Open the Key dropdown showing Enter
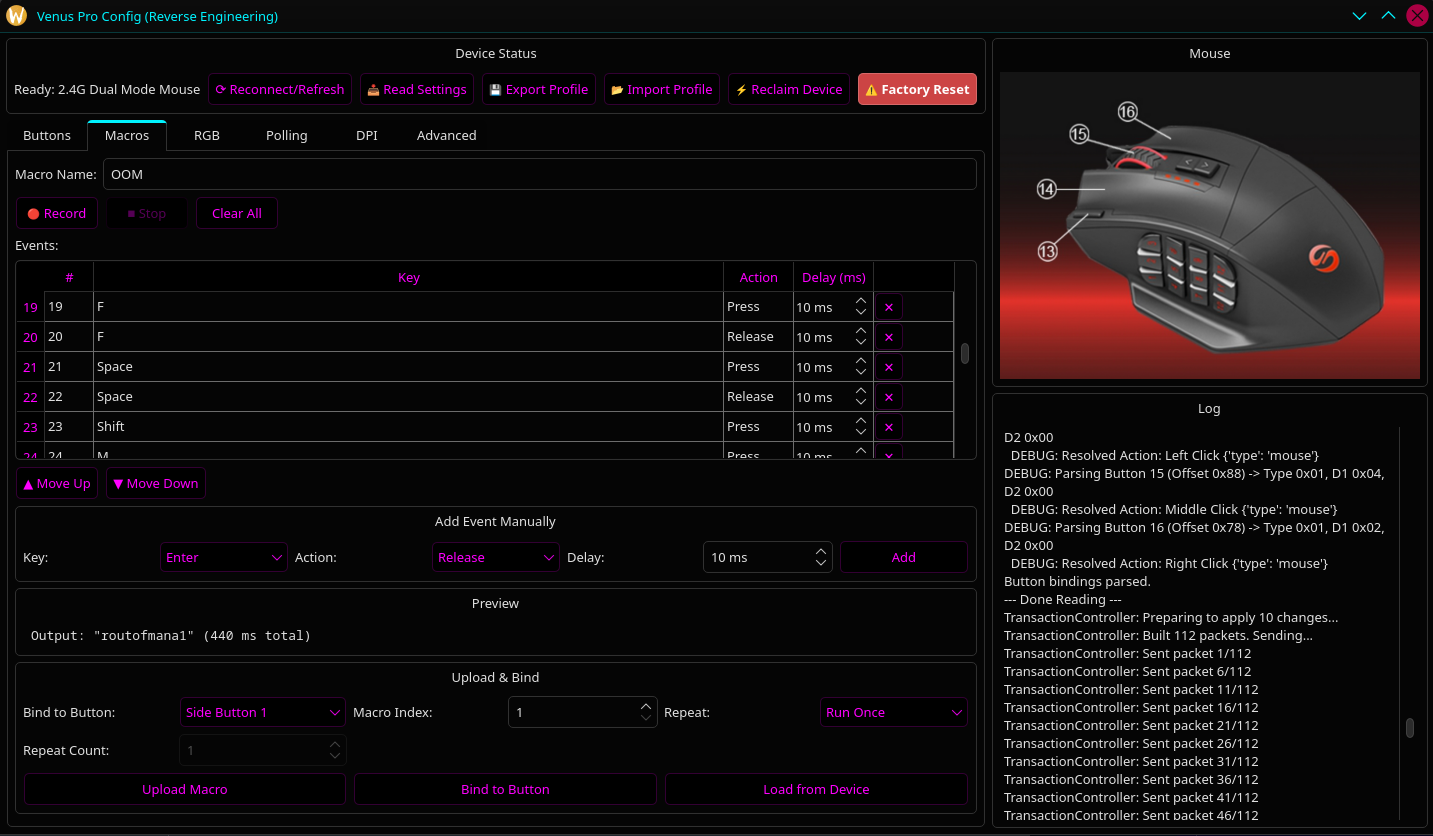 pyautogui.click(x=224, y=557)
